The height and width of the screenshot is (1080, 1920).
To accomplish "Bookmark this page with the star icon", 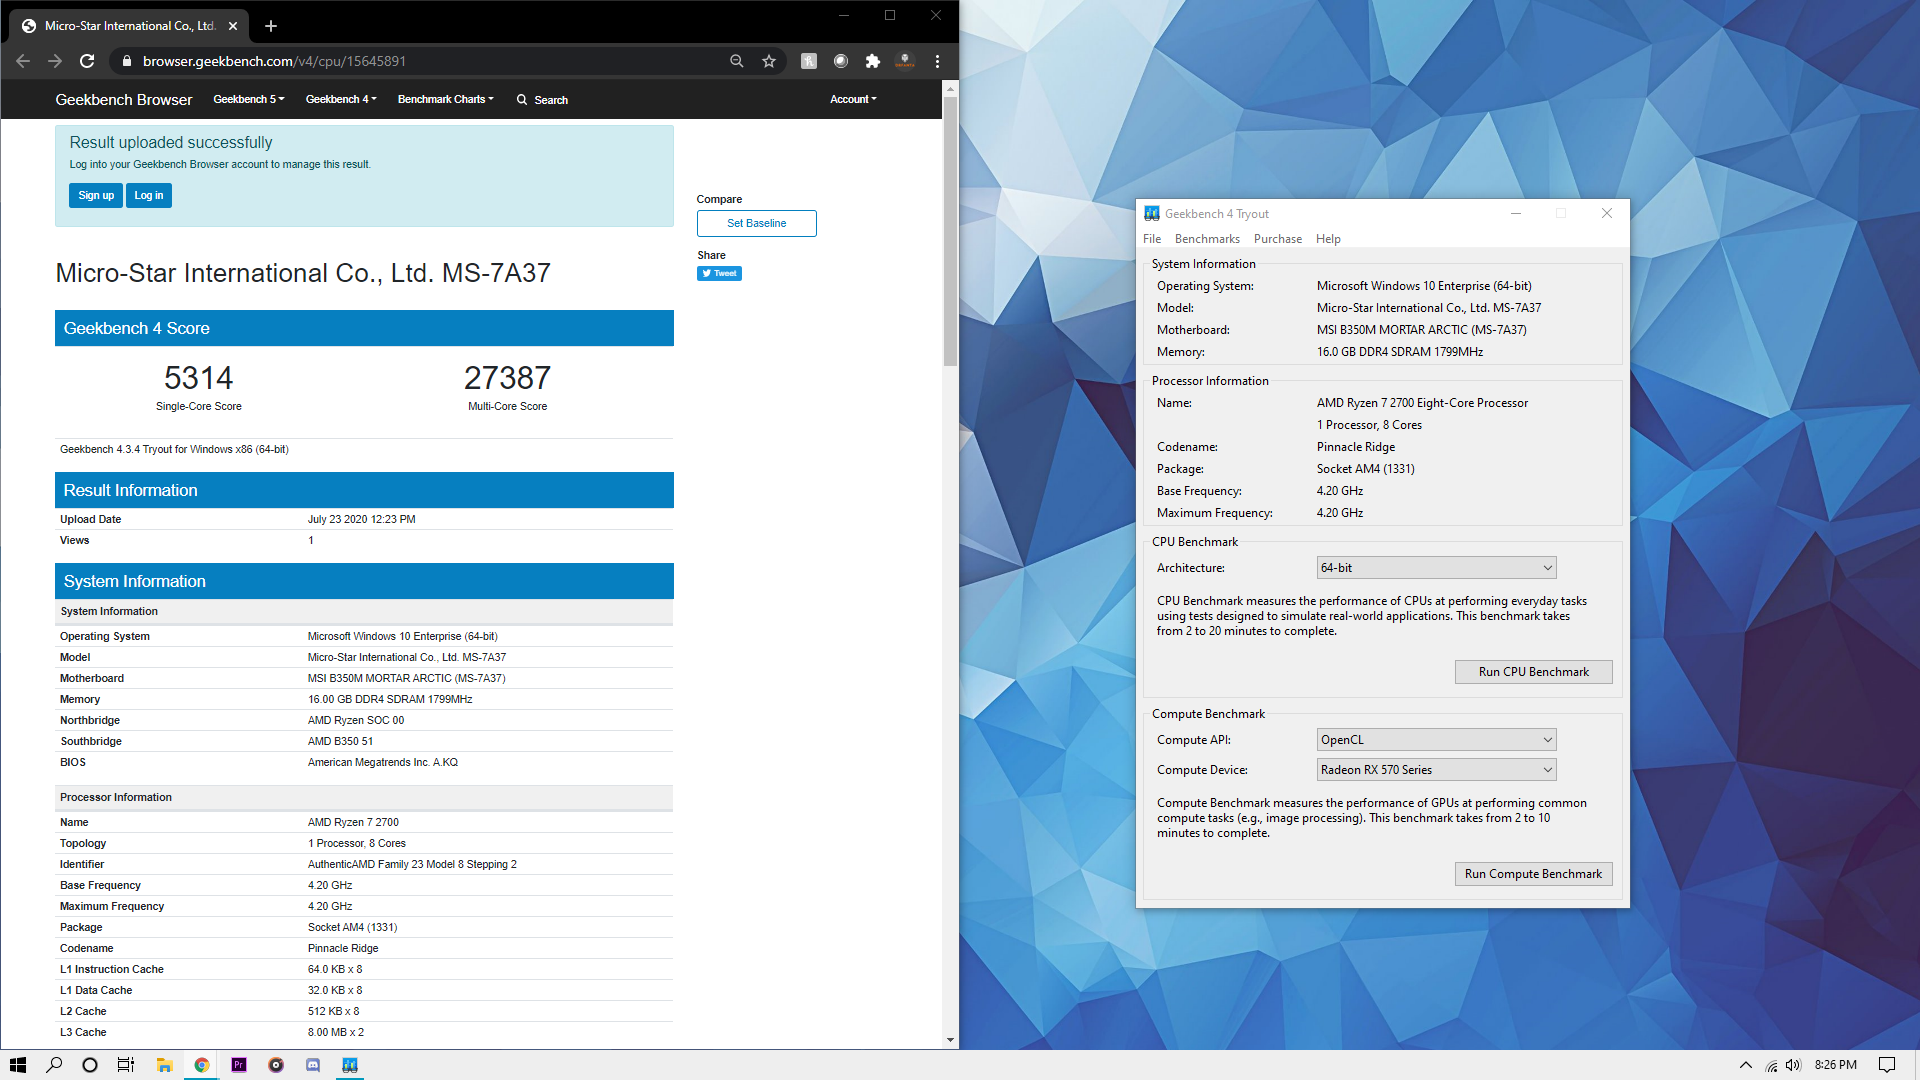I will [769, 61].
